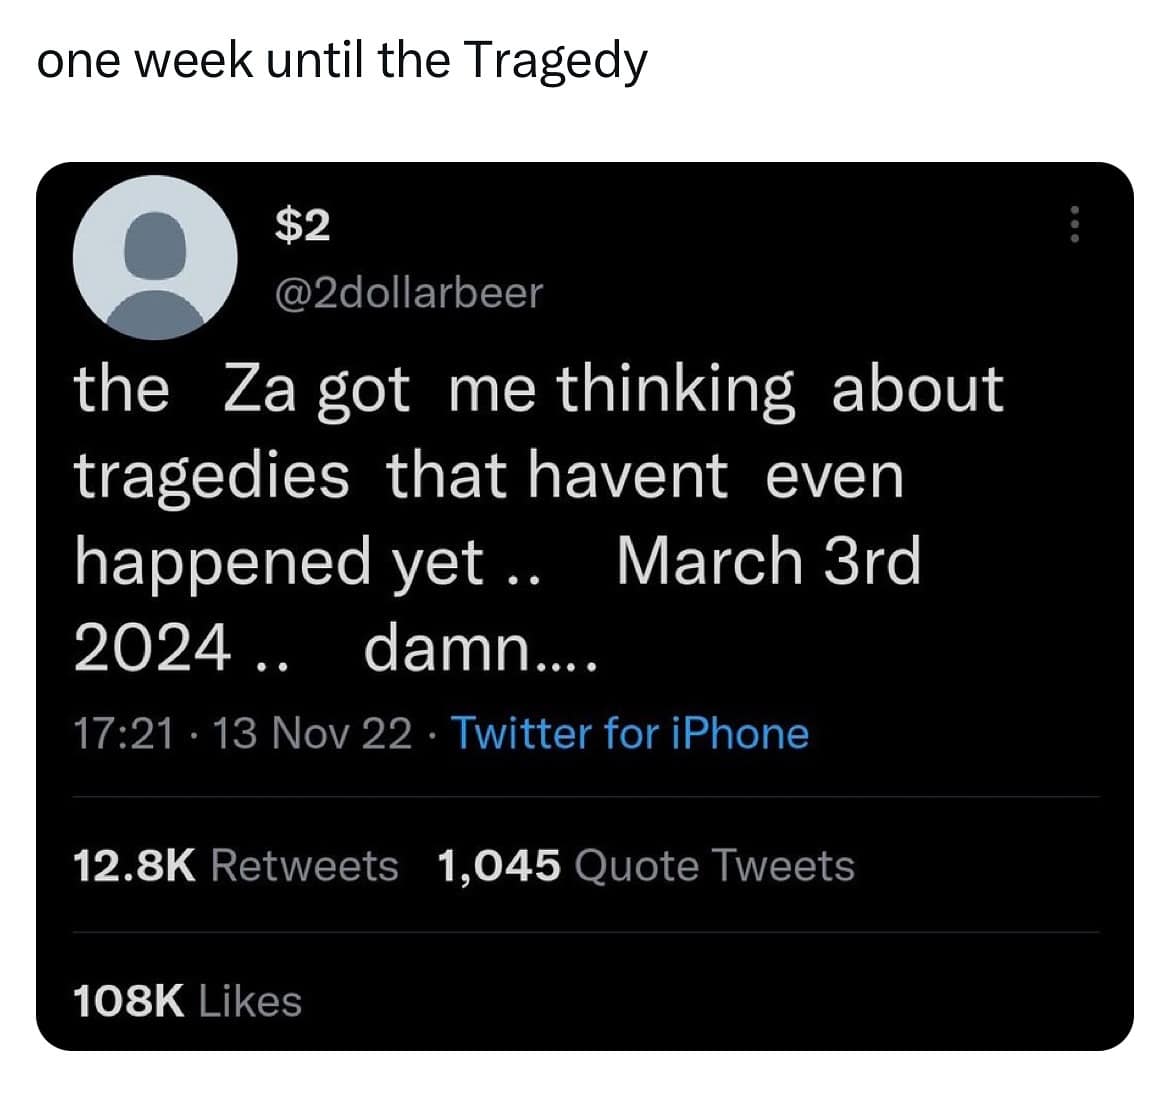The height and width of the screenshot is (1100, 1170).
Task: Open the three-dot more options menu
Action: (1074, 224)
